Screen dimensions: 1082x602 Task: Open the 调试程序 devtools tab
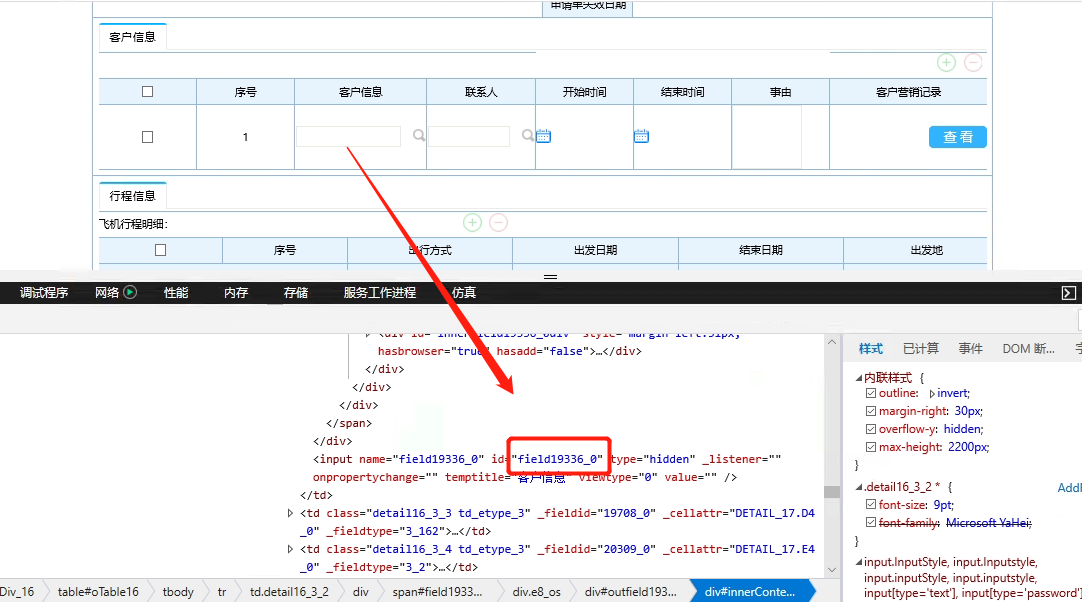(43, 293)
